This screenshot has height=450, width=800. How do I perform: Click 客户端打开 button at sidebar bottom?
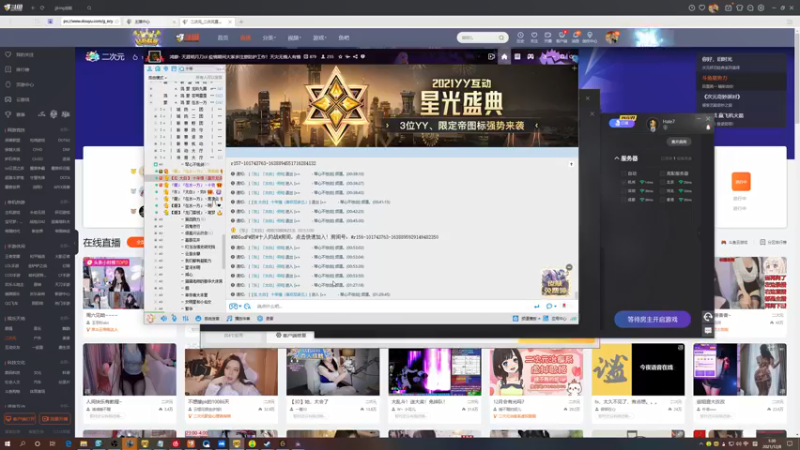coord(20,419)
